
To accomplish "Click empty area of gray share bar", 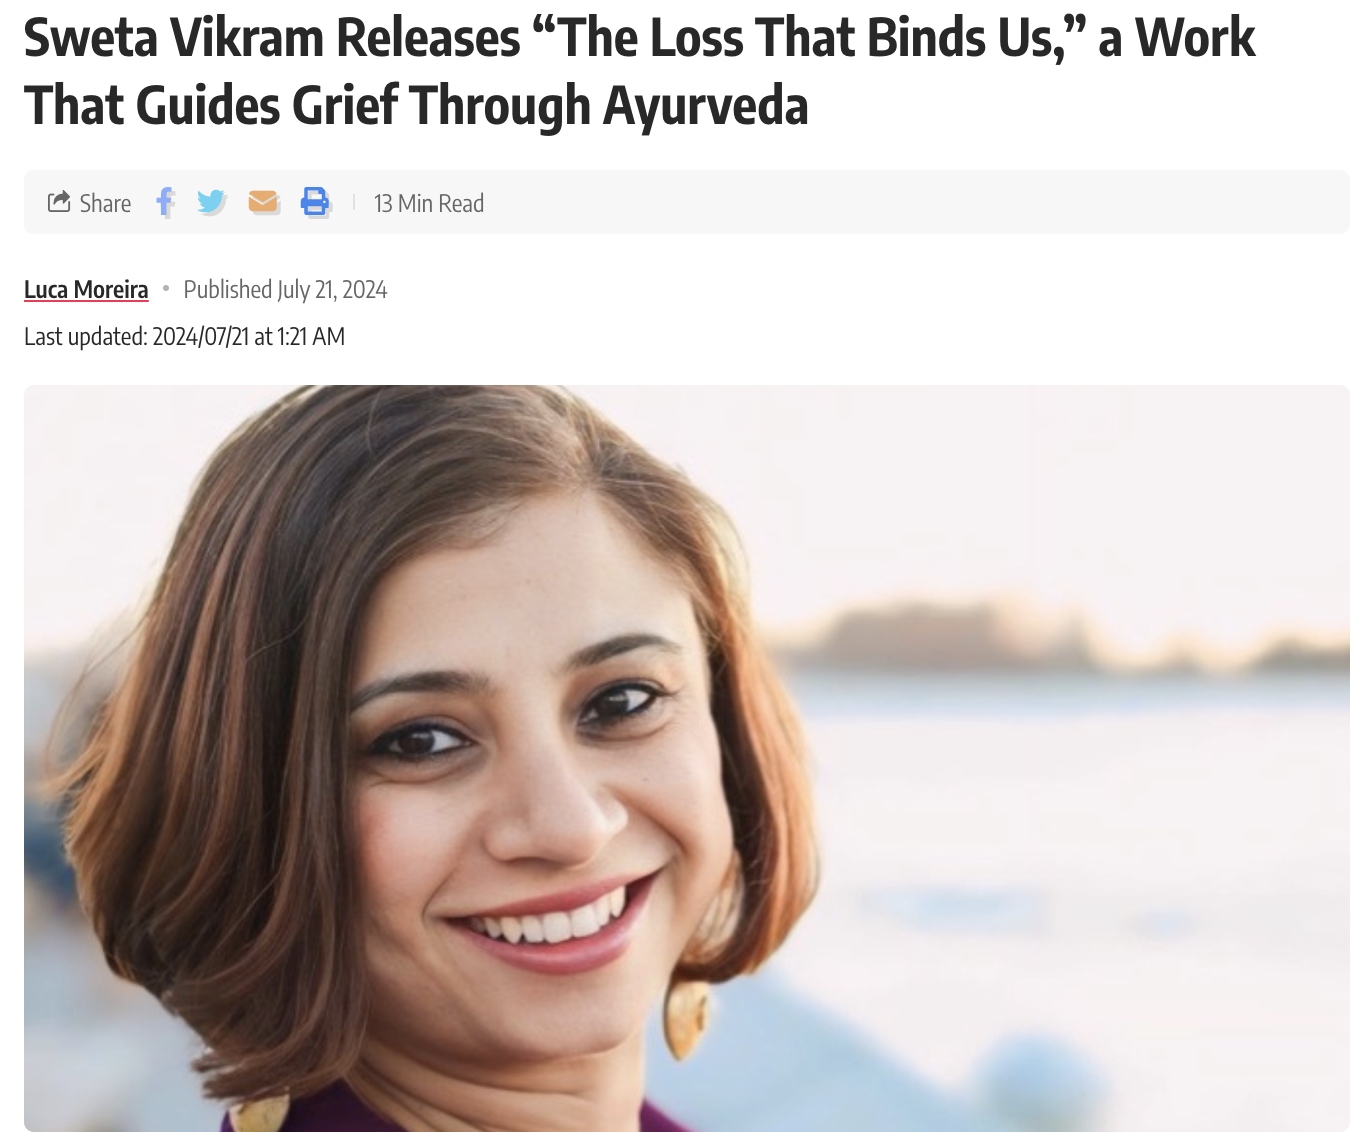I will click(900, 202).
